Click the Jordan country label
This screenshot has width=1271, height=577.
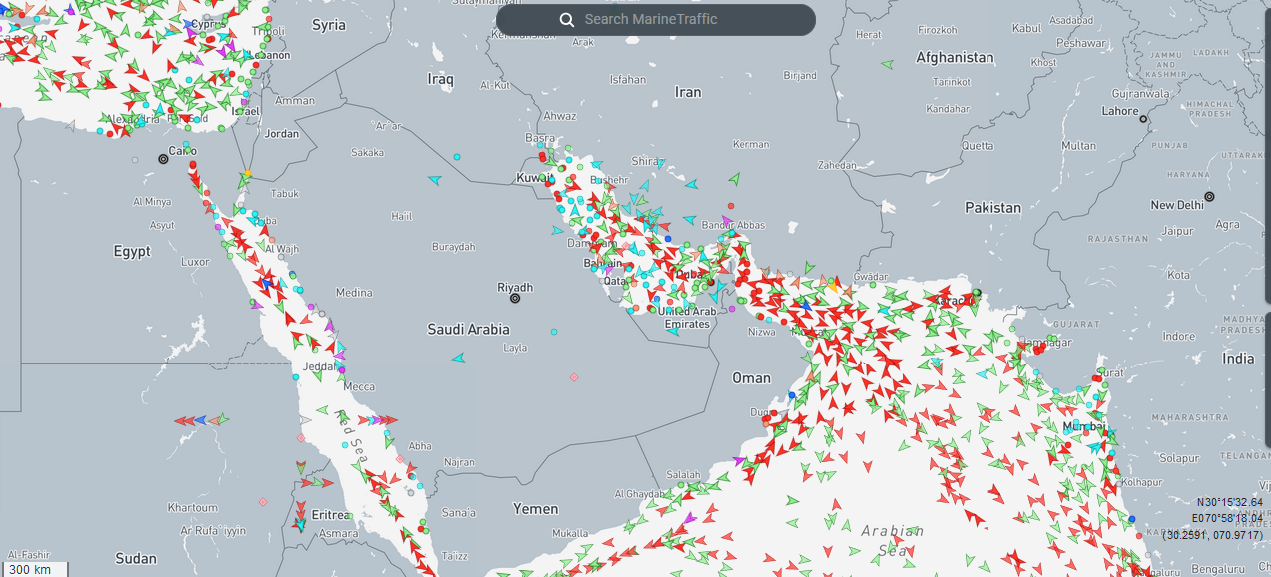[282, 134]
